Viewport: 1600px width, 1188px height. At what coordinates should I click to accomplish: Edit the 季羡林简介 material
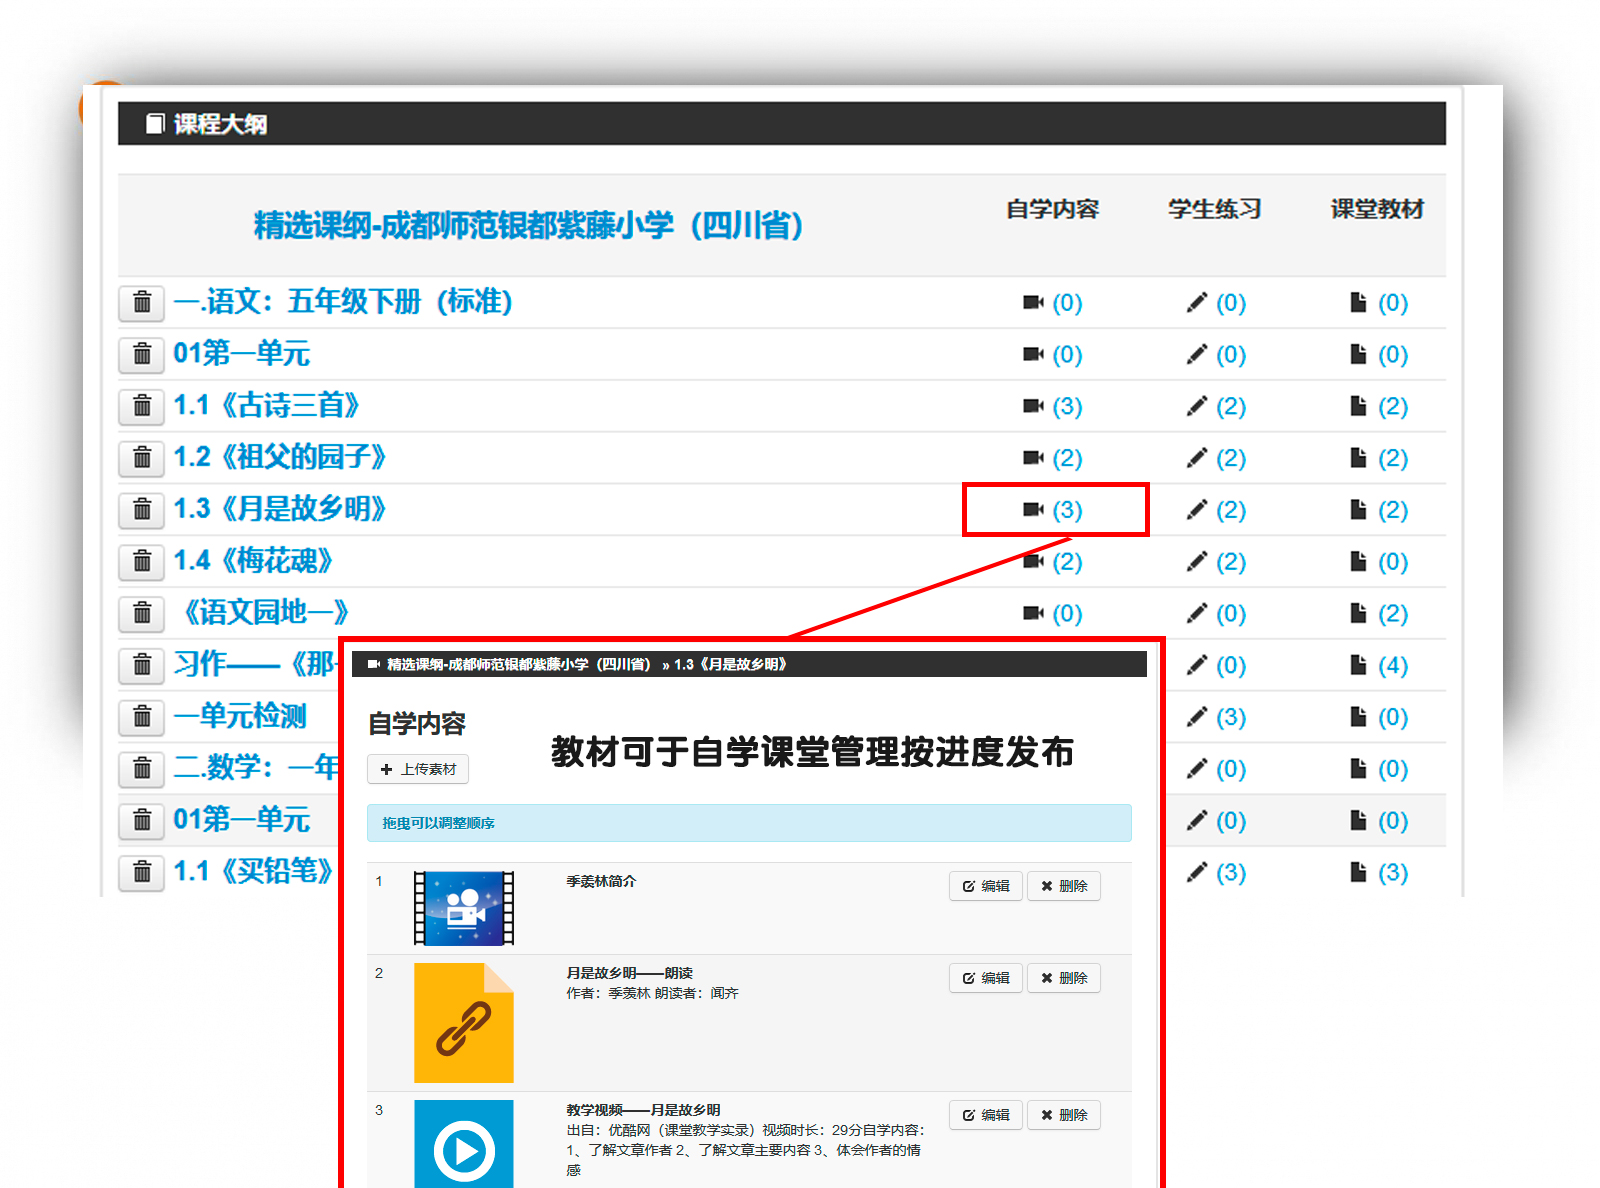click(985, 886)
